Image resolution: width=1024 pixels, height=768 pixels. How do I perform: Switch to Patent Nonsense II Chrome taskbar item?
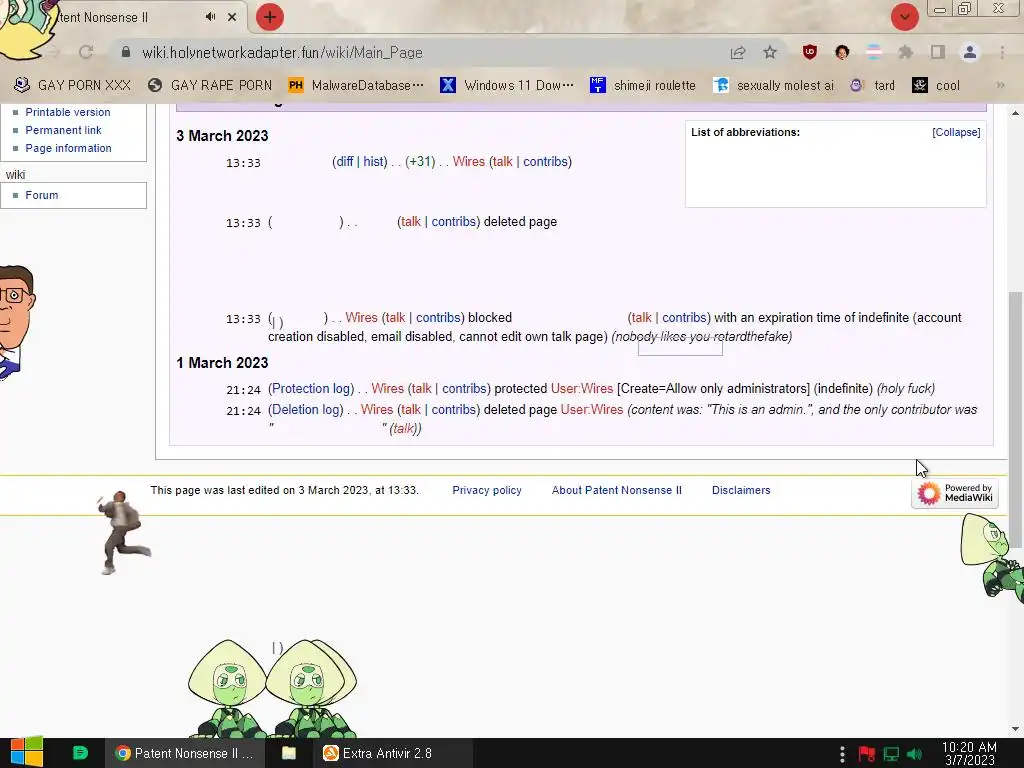185,753
